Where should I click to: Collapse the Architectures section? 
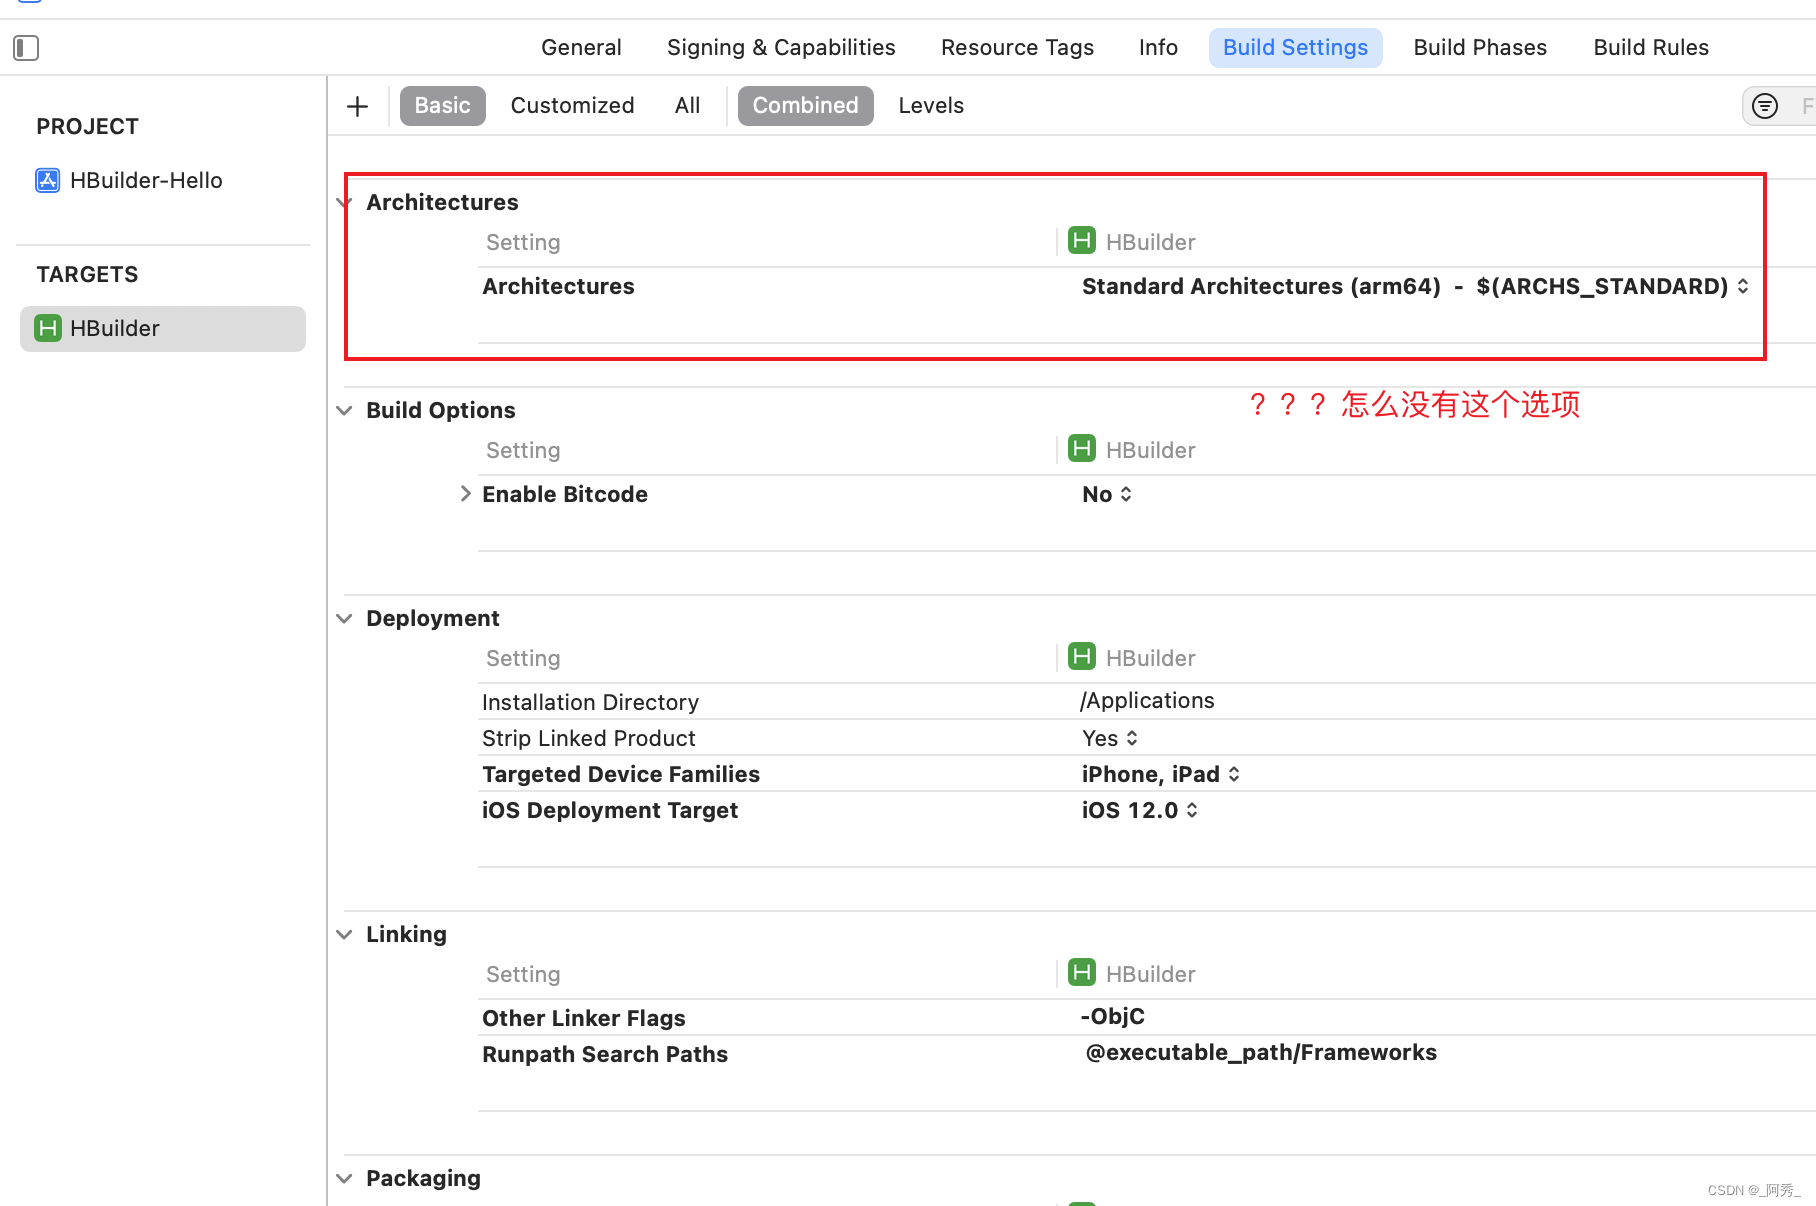(345, 203)
